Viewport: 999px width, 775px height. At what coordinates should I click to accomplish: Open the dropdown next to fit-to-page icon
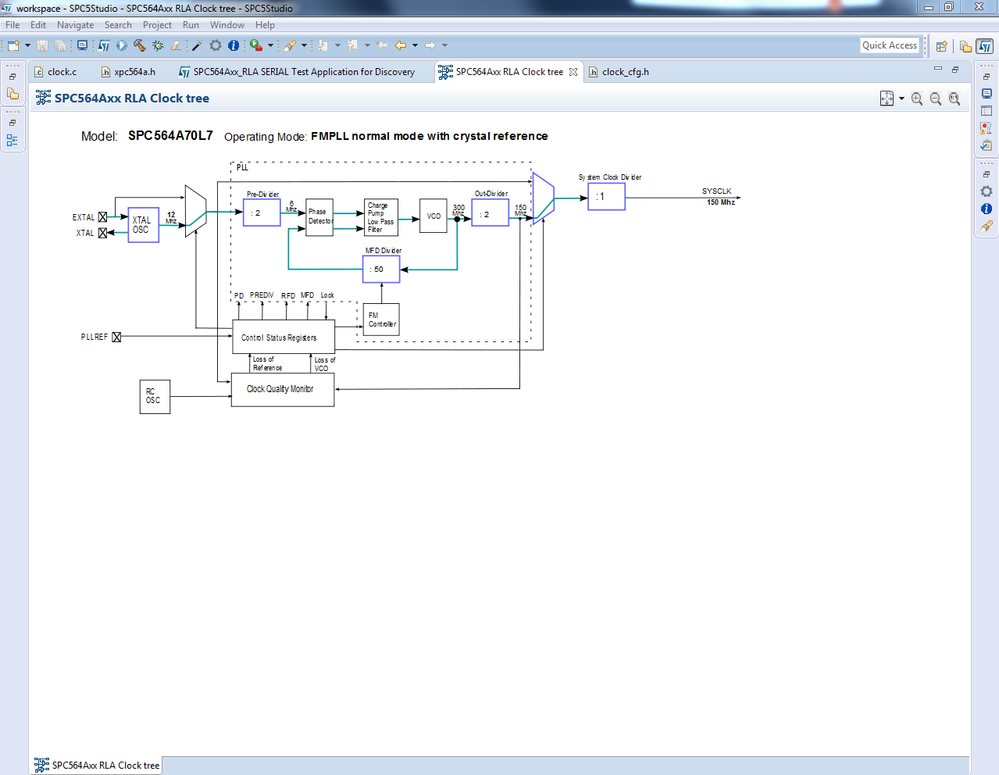[902, 99]
